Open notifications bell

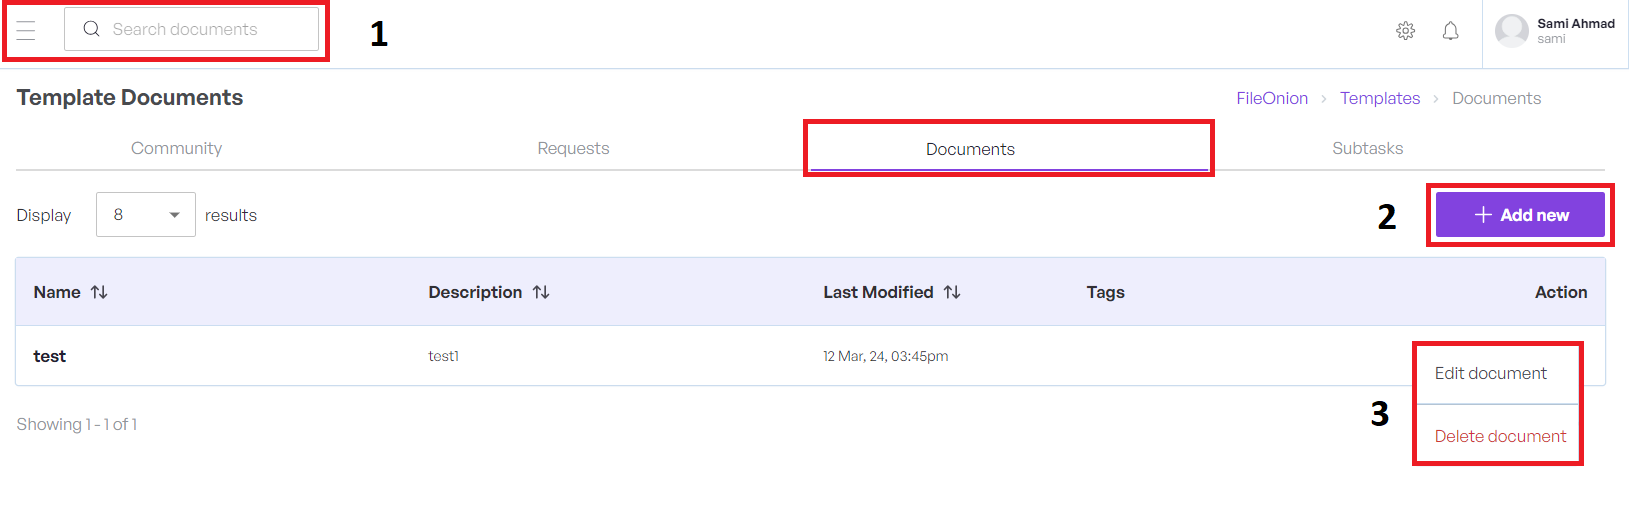[x=1450, y=31]
